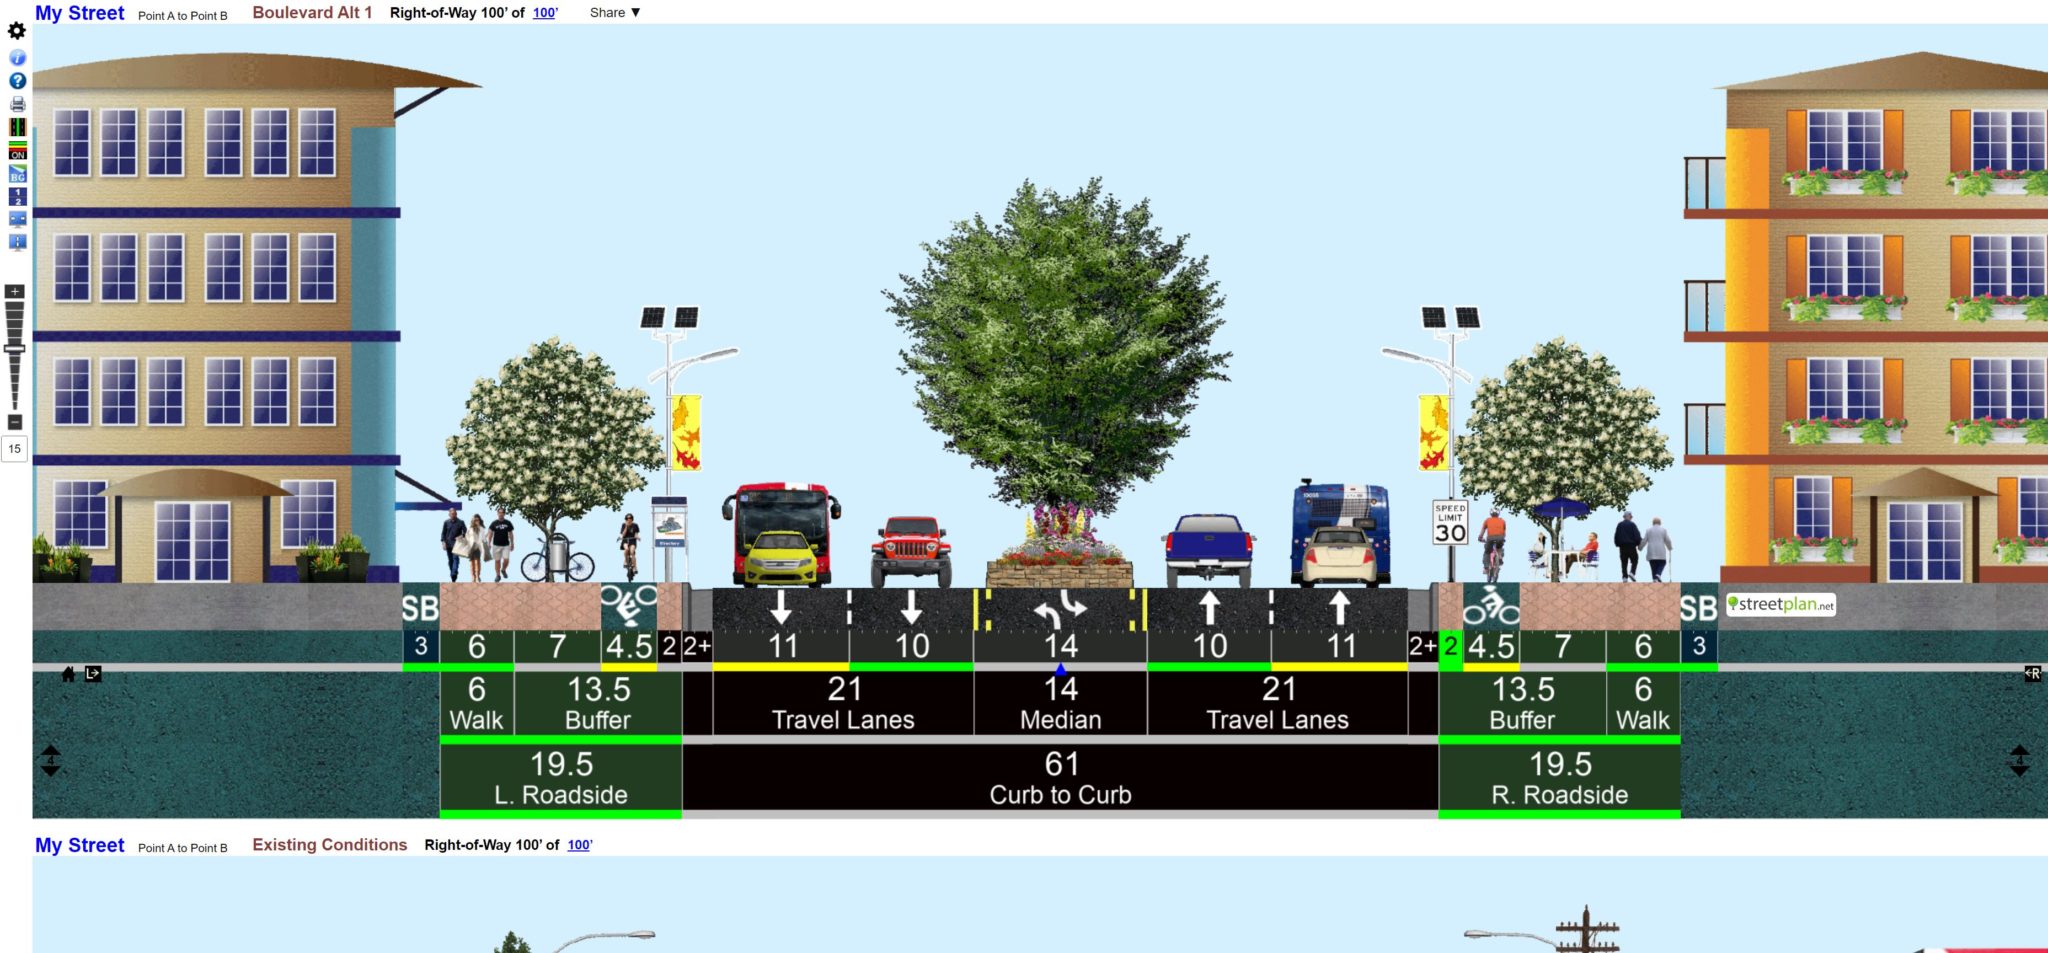
Task: Toggle the ON switch in left sidebar
Action: pos(17,152)
